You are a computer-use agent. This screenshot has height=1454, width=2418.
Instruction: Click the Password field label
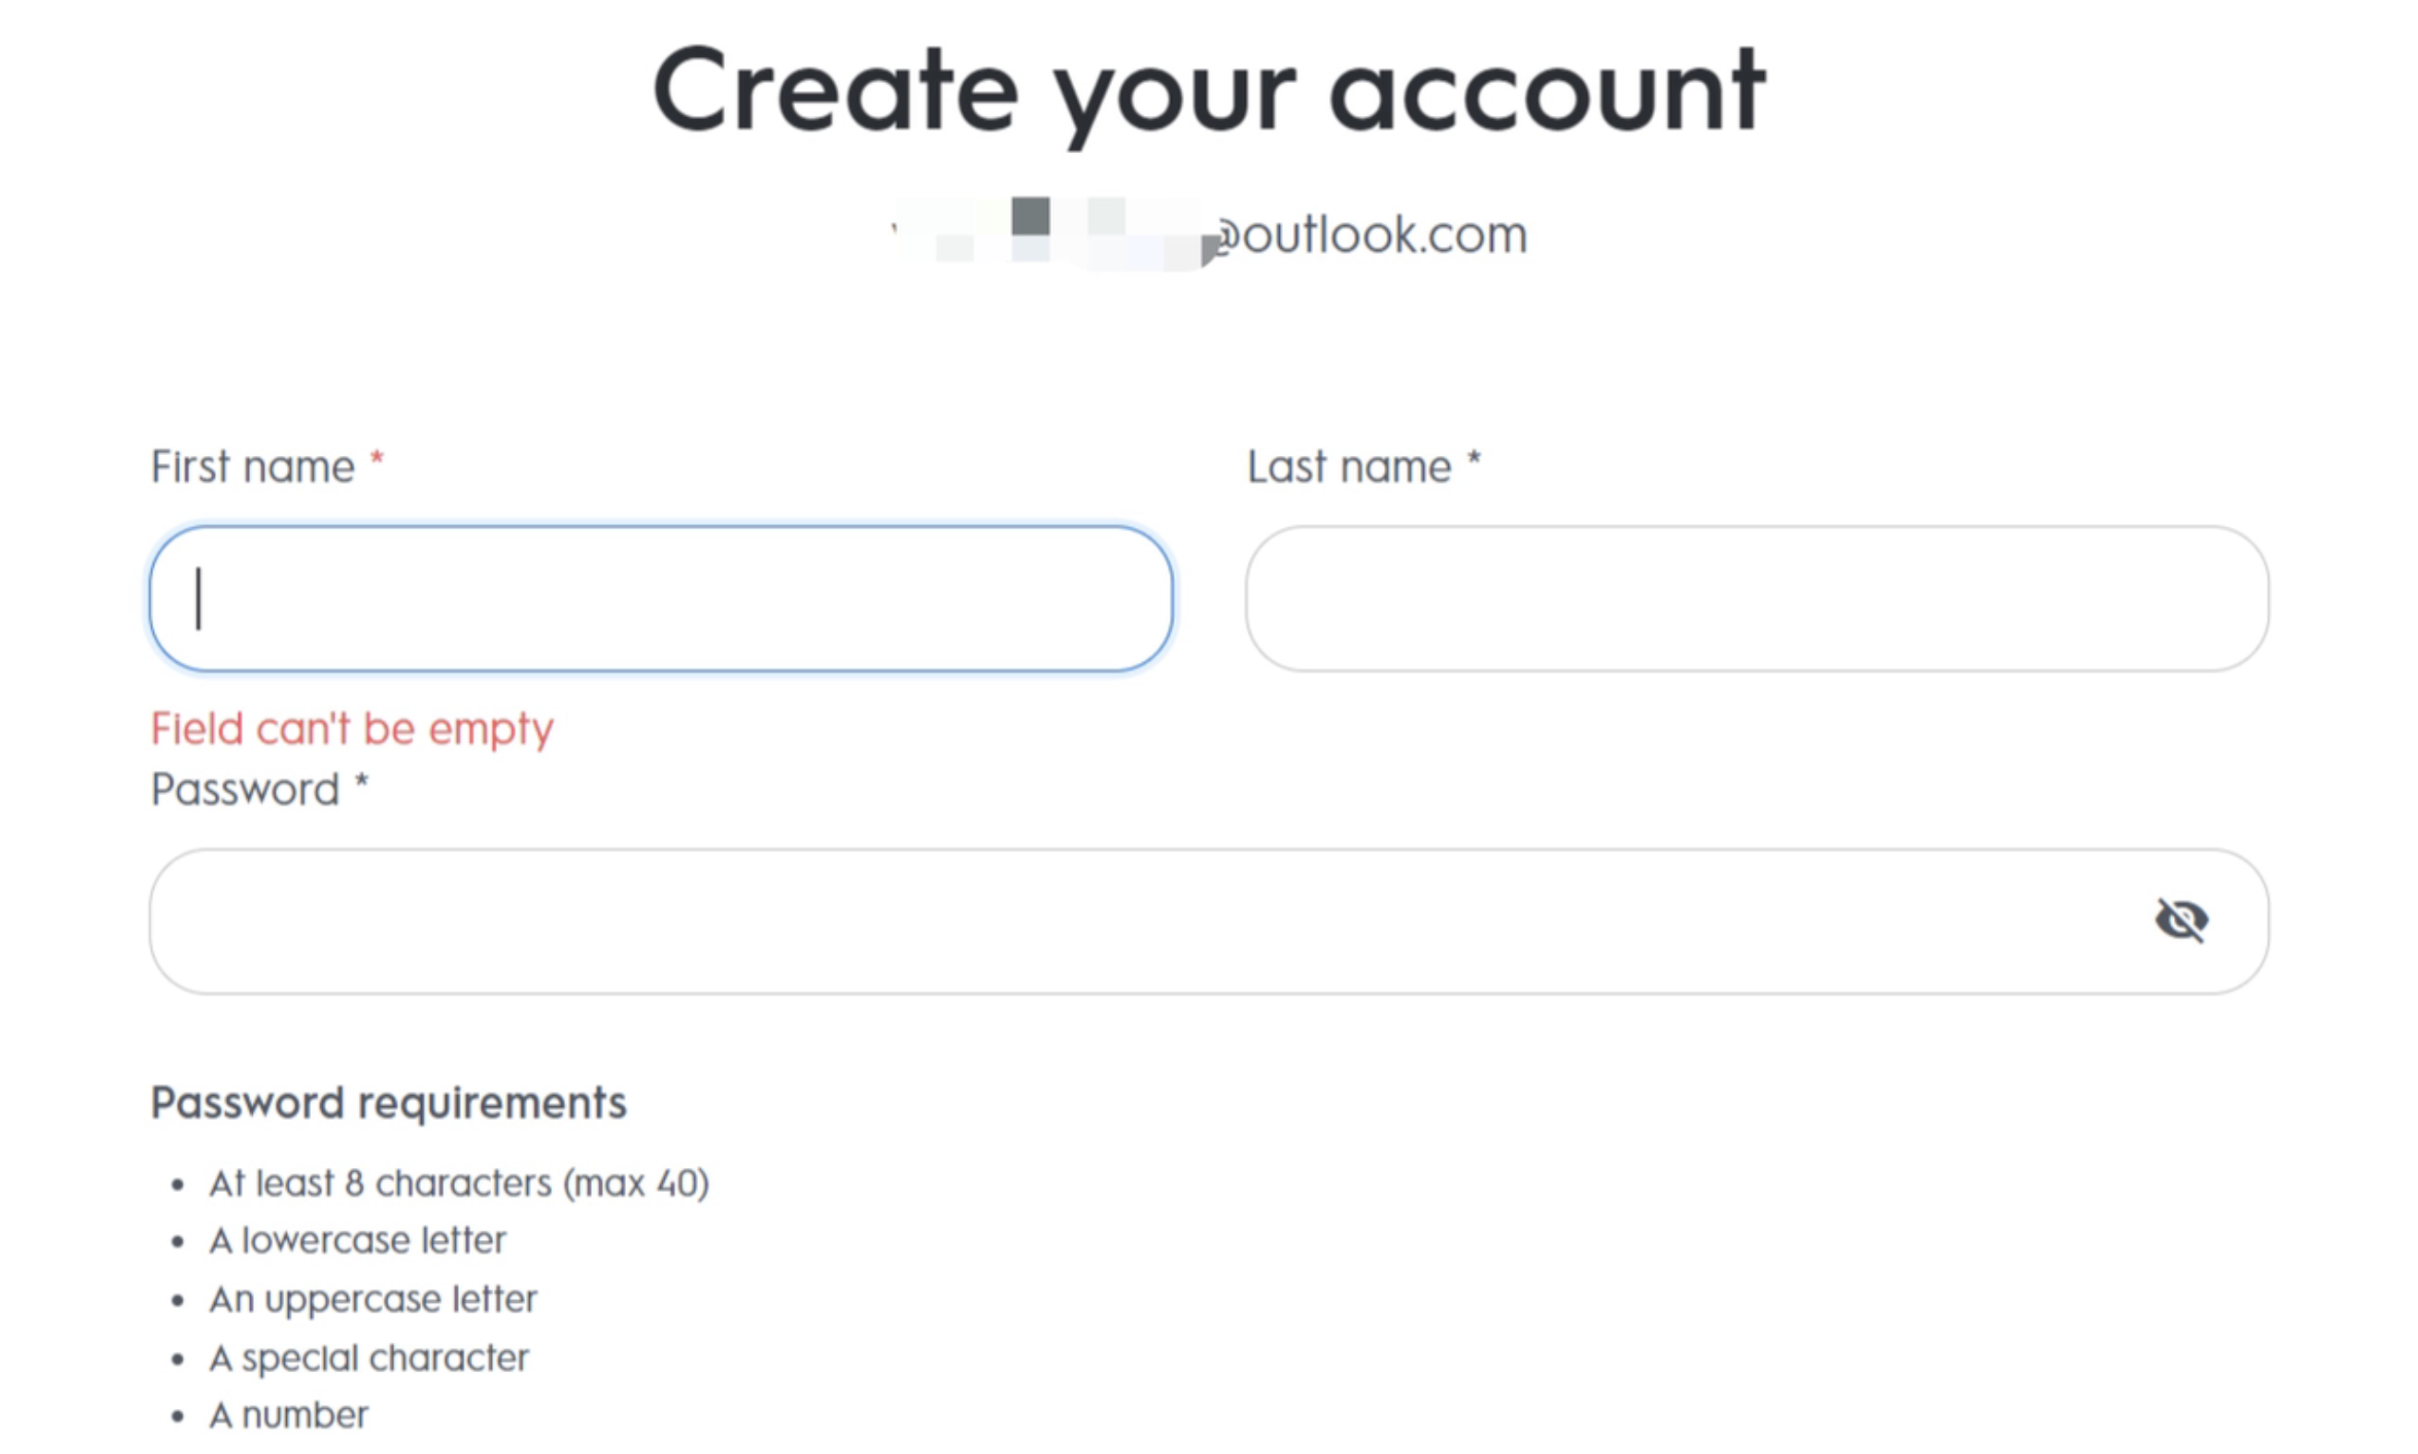coord(245,790)
